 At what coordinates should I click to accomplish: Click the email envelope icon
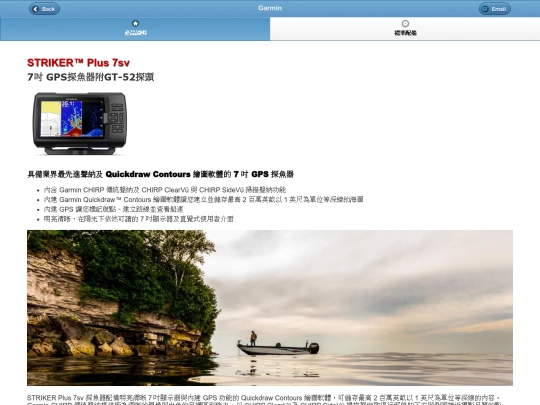[485, 9]
